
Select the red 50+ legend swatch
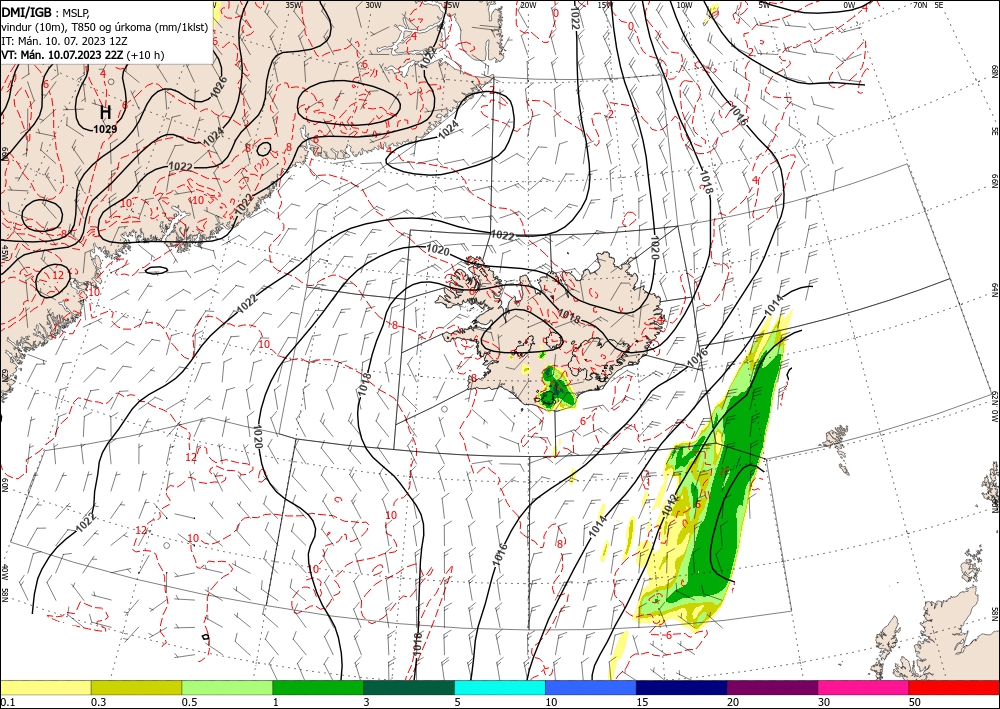(x=954, y=687)
